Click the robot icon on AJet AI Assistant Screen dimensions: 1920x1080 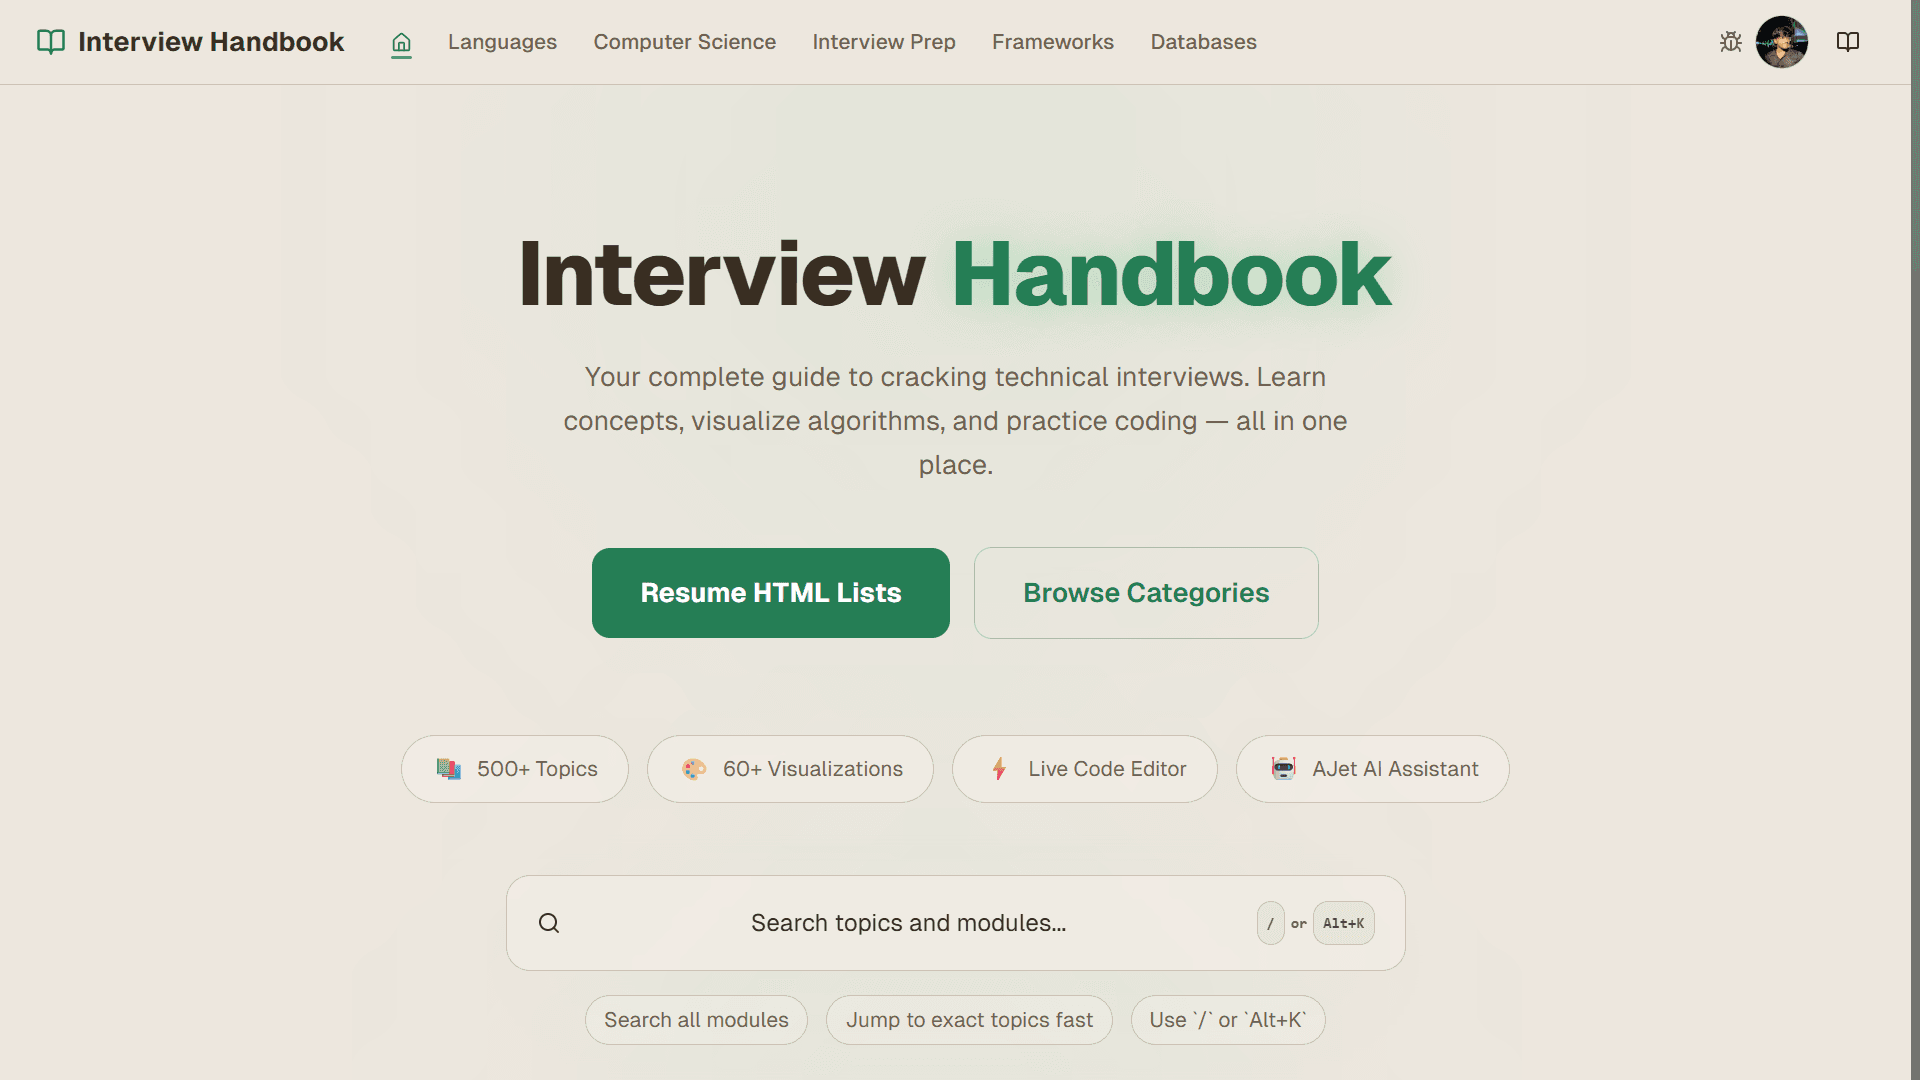(1284, 768)
